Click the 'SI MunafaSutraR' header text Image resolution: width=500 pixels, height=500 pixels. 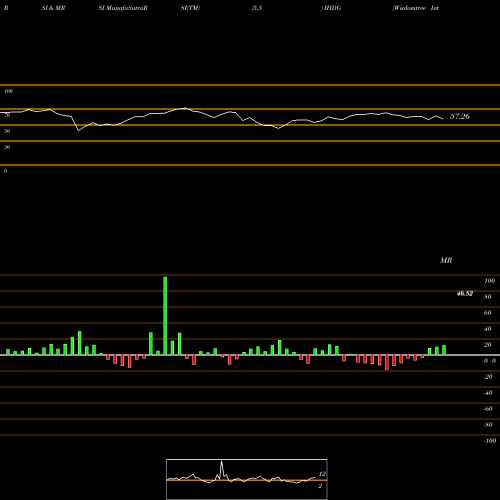(x=123, y=8)
